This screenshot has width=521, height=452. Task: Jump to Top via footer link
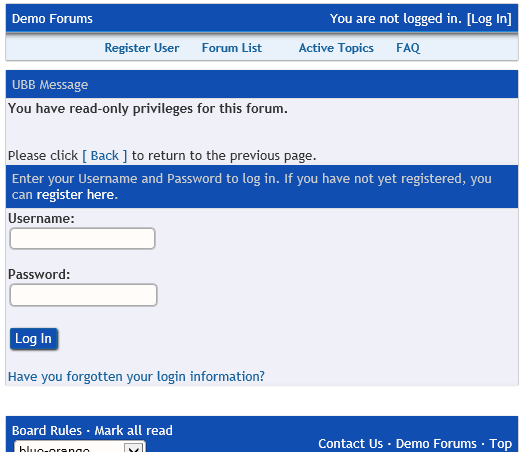[501, 444]
